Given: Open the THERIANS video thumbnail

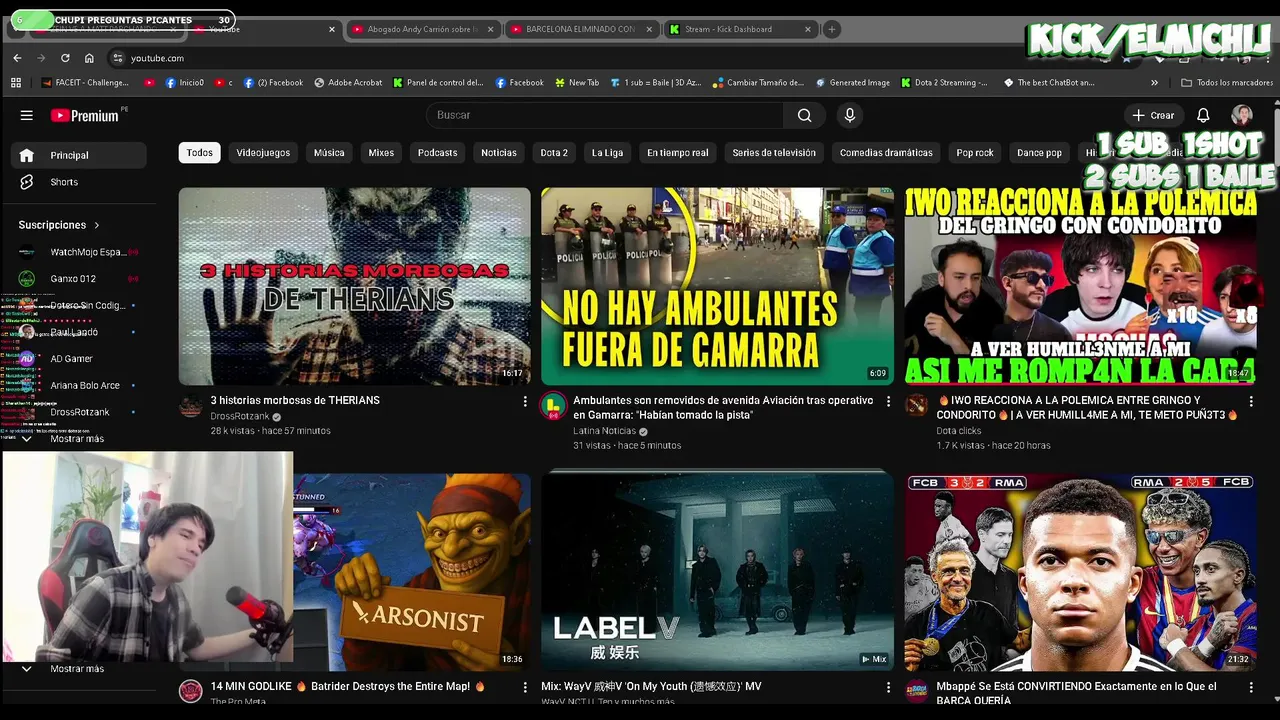Looking at the screenshot, I should coord(355,286).
